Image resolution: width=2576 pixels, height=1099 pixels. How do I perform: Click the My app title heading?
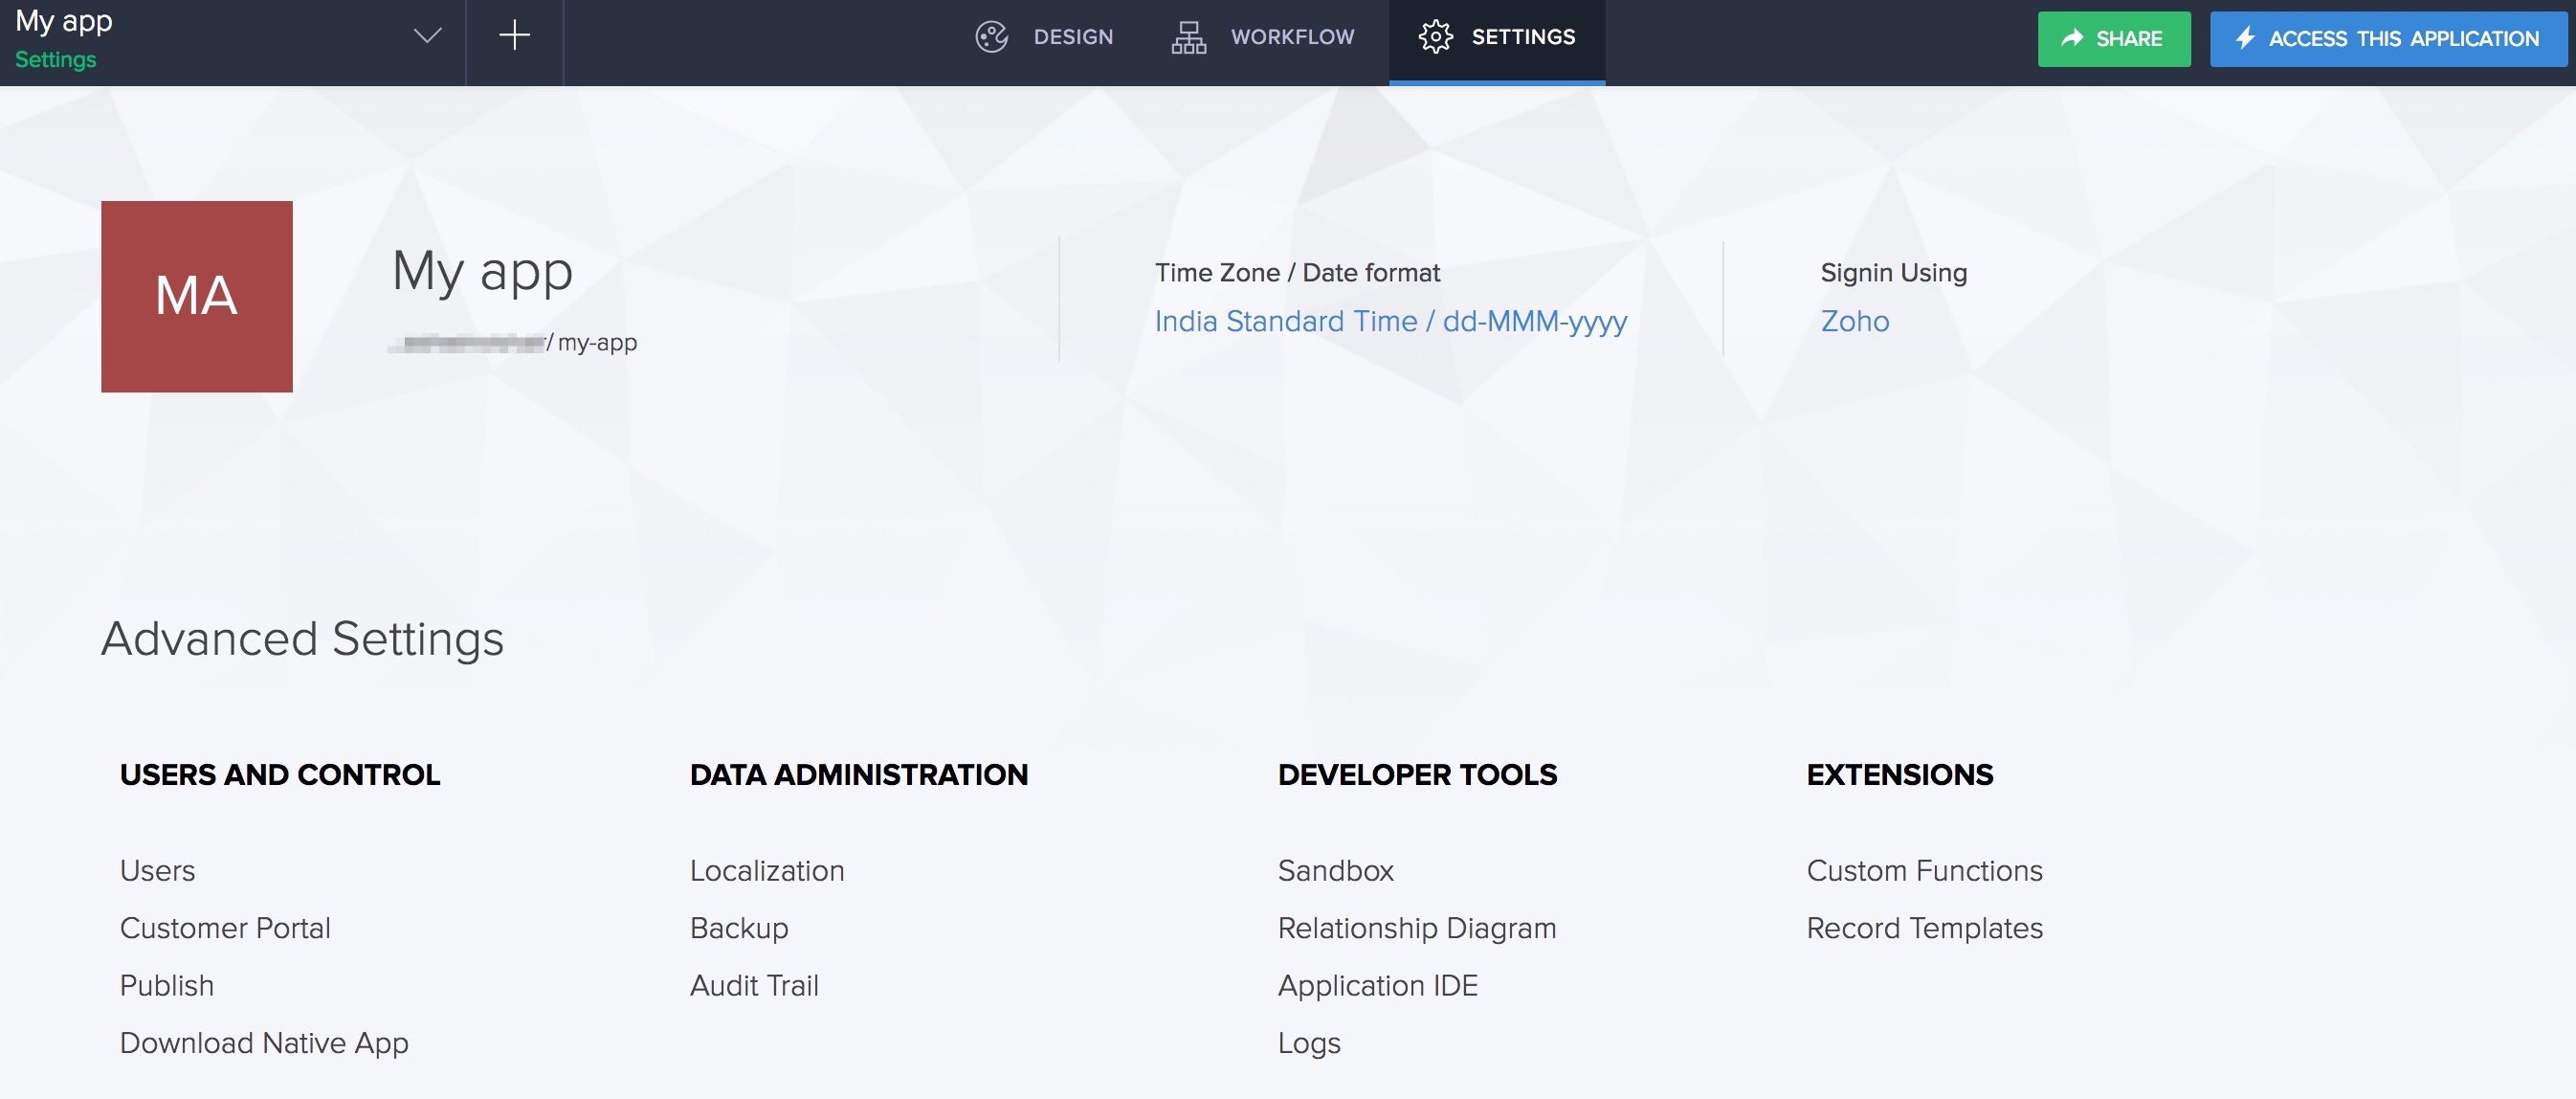[x=482, y=271]
